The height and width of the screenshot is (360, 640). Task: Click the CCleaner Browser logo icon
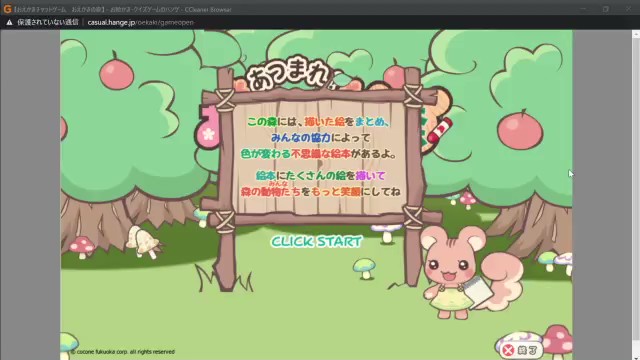(x=7, y=9)
